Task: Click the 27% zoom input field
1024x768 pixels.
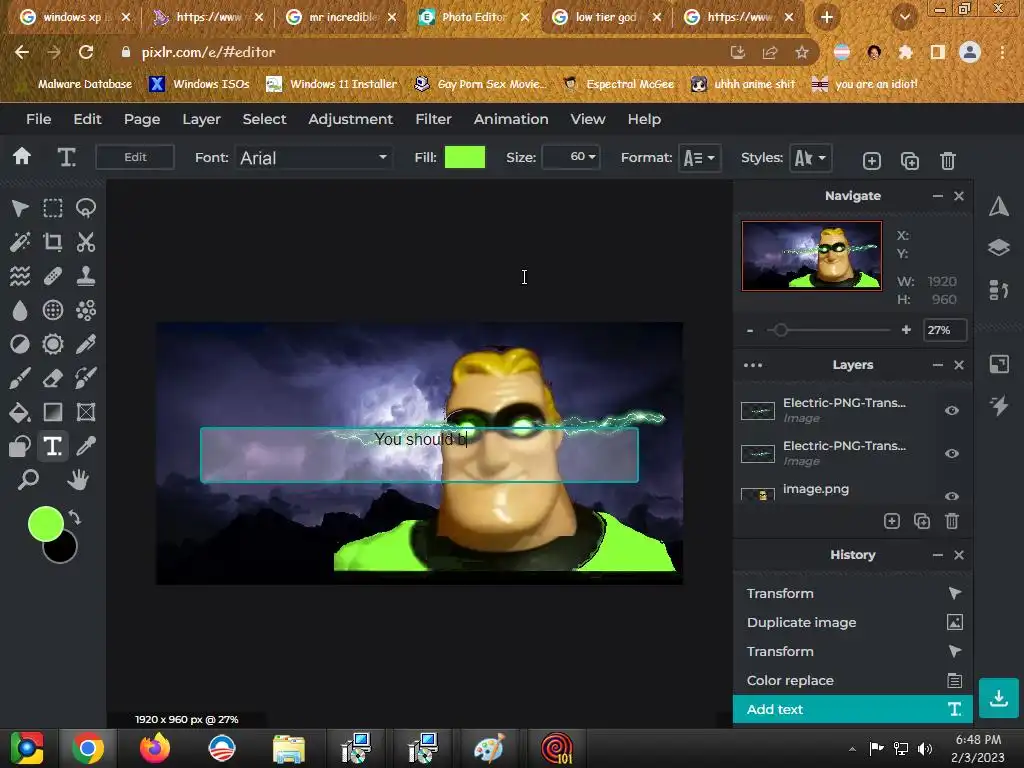Action: [x=944, y=330]
